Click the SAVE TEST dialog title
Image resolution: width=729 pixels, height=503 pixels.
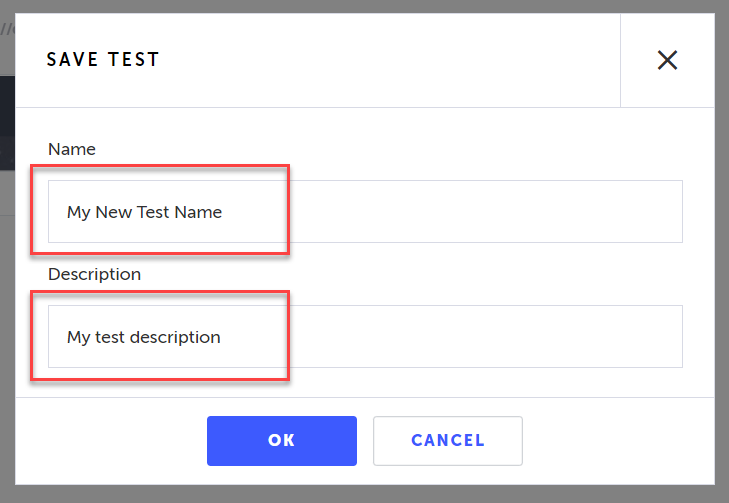[x=103, y=60]
